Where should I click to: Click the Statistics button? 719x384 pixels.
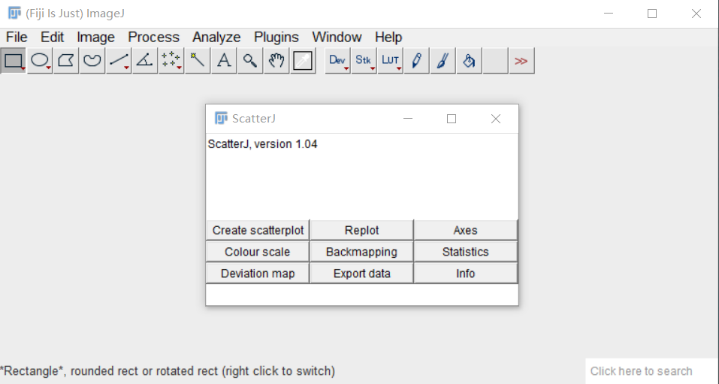pyautogui.click(x=465, y=252)
